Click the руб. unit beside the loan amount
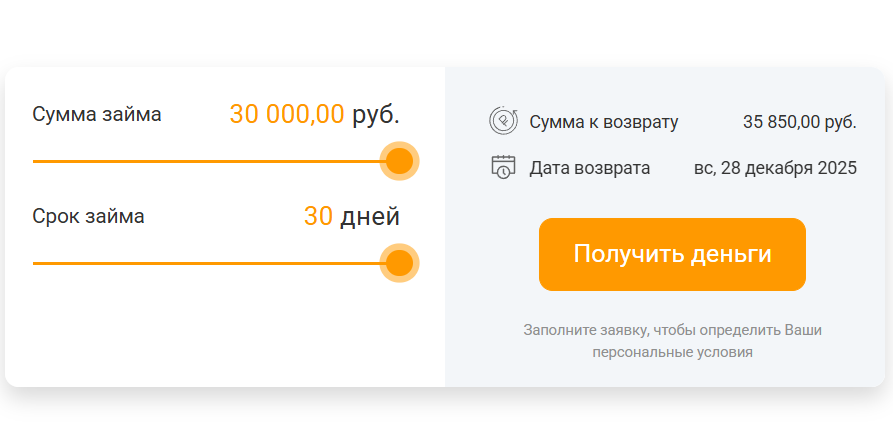Screen dimensions: 893x447 [376, 114]
